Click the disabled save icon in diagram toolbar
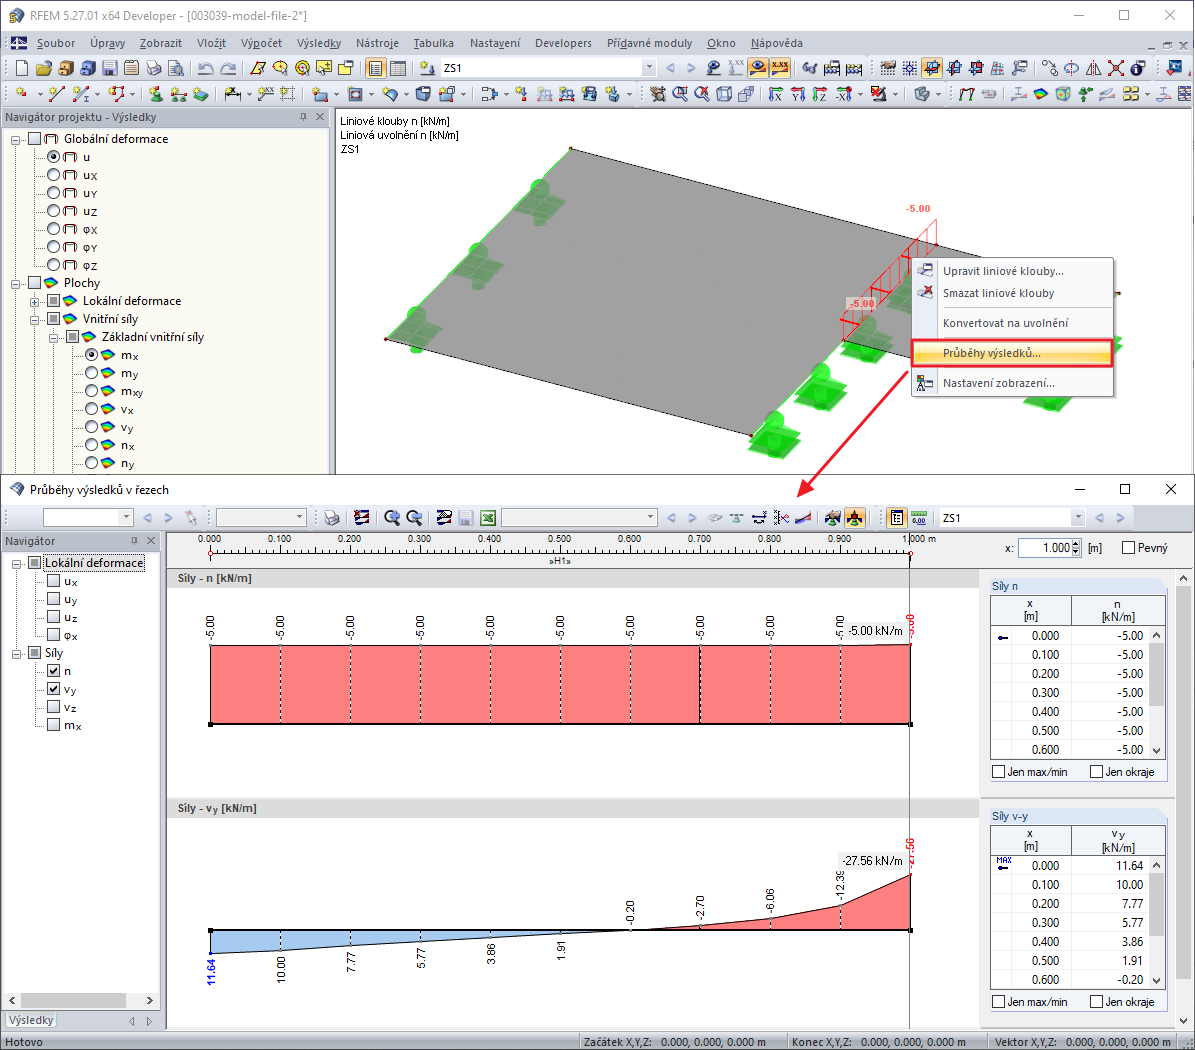The width and height of the screenshot is (1195, 1050). coord(466,518)
